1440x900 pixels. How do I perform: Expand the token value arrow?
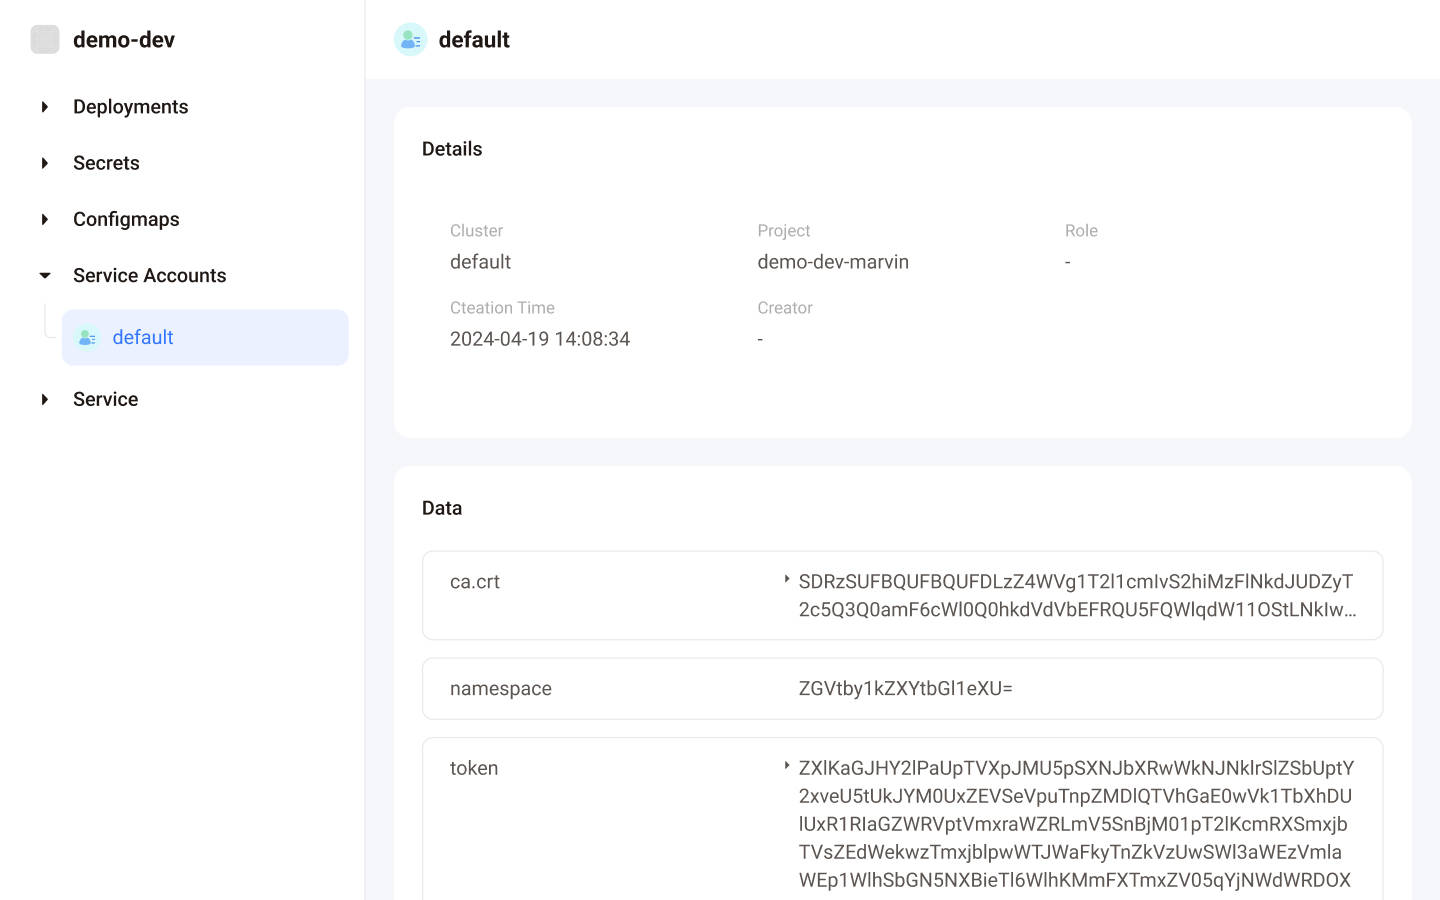click(x=787, y=766)
